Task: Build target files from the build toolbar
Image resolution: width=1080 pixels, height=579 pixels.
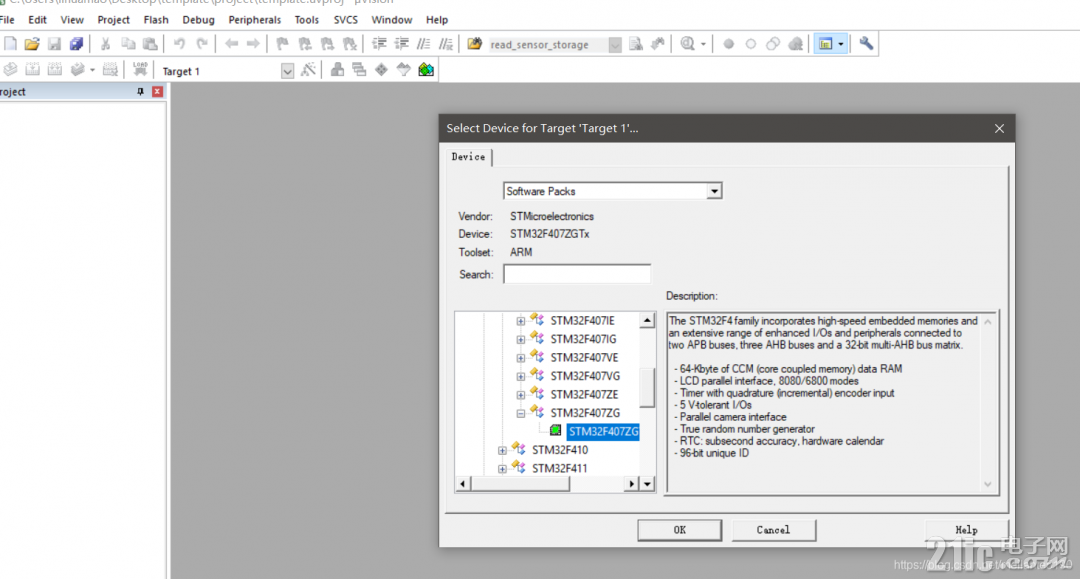Action: tap(32, 70)
